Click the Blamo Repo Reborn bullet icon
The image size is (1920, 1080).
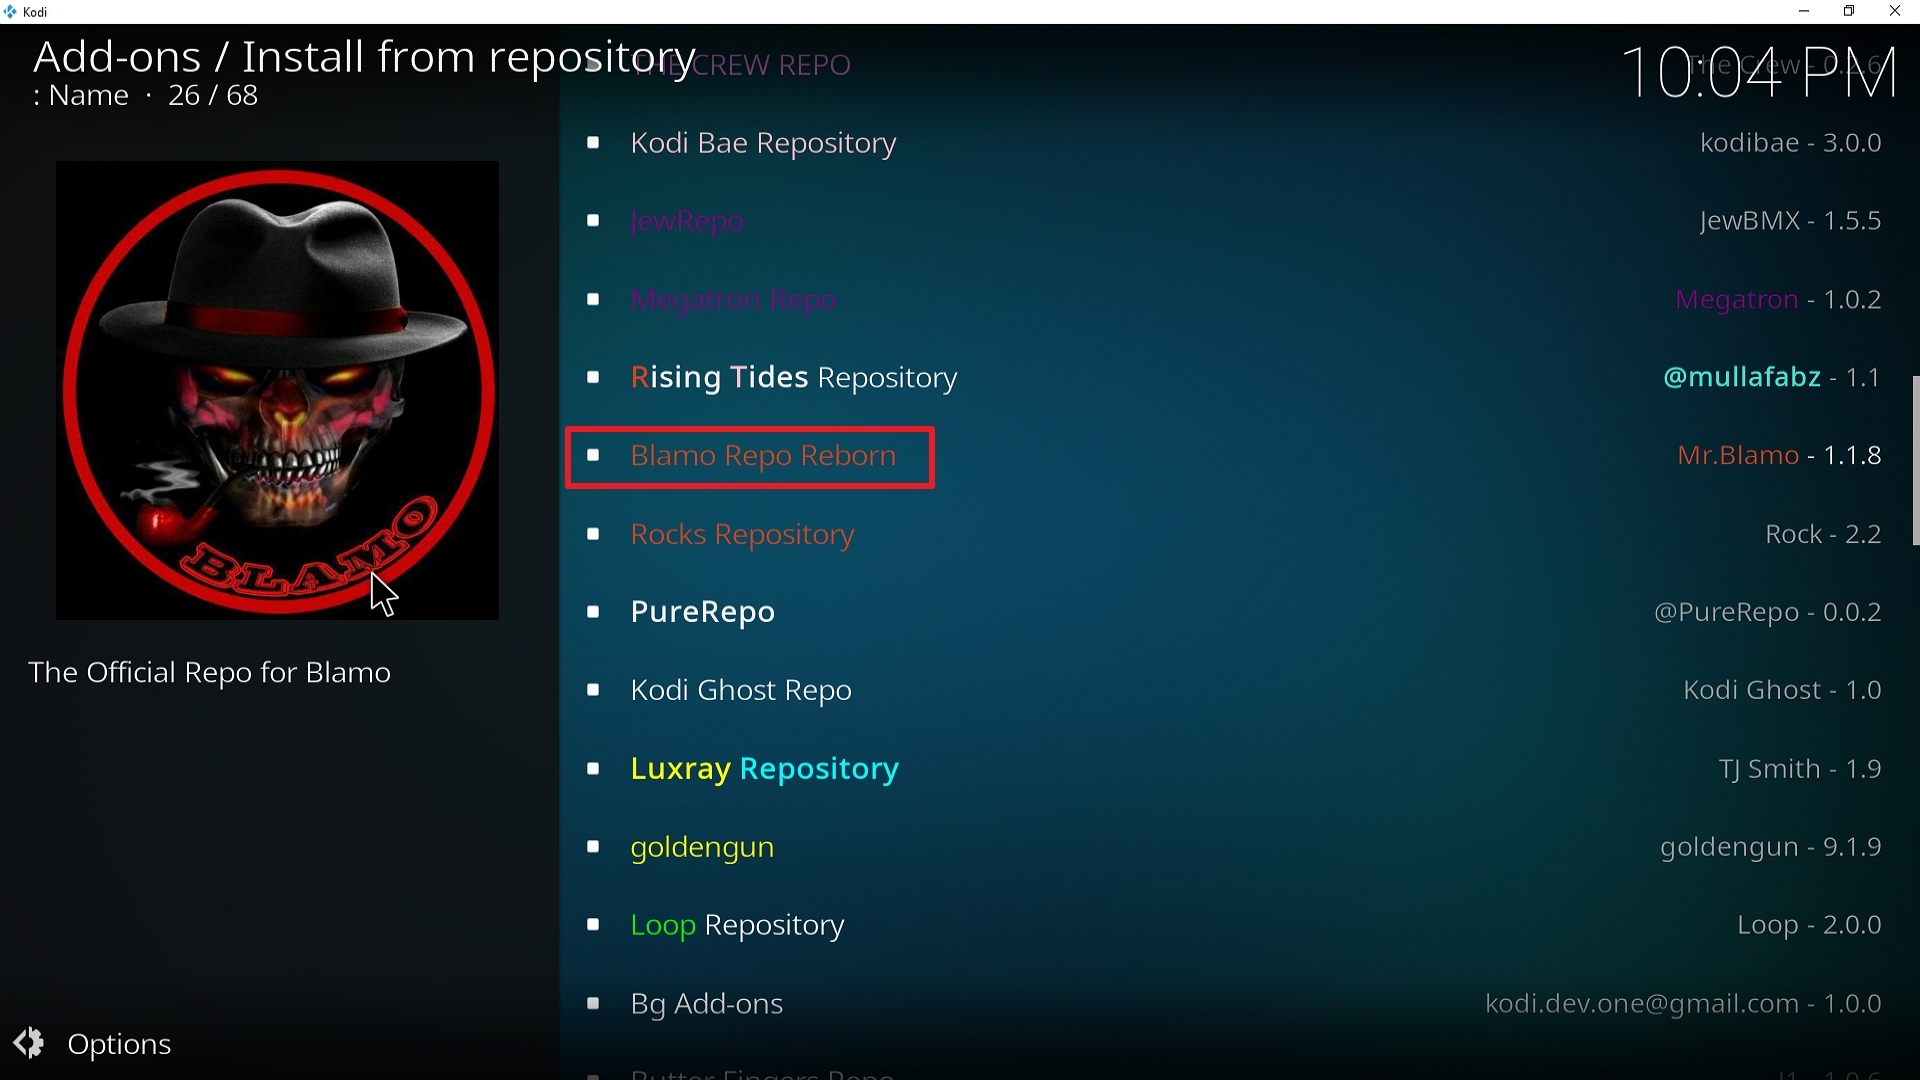[x=593, y=456]
